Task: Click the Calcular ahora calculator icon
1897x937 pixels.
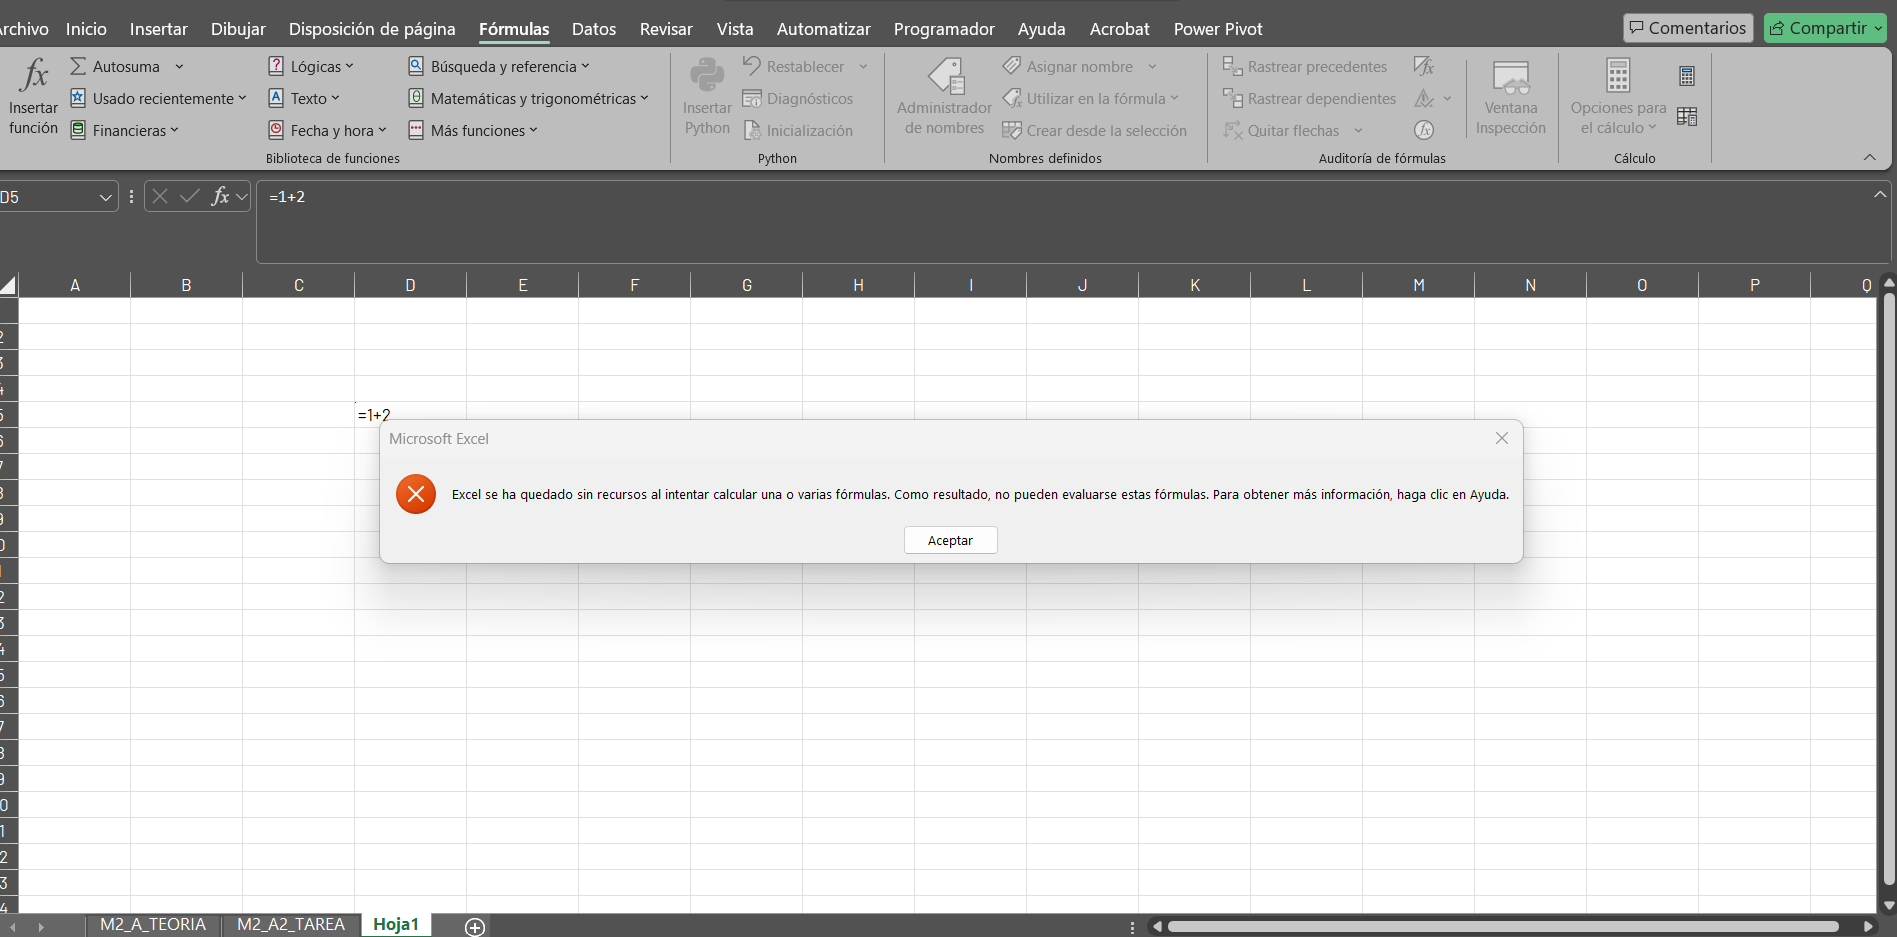Action: (1688, 75)
